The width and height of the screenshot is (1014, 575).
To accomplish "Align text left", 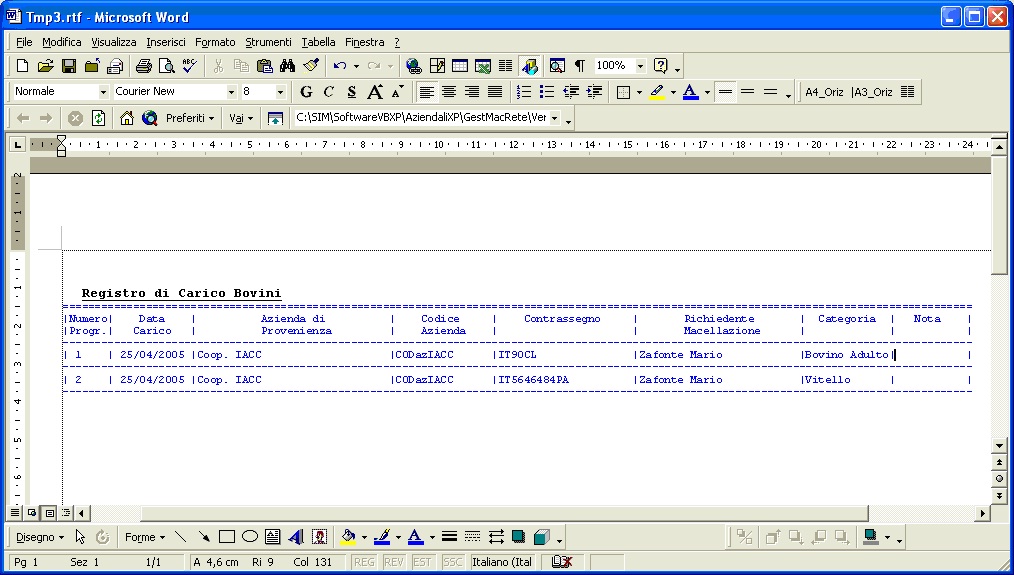I will [x=426, y=92].
